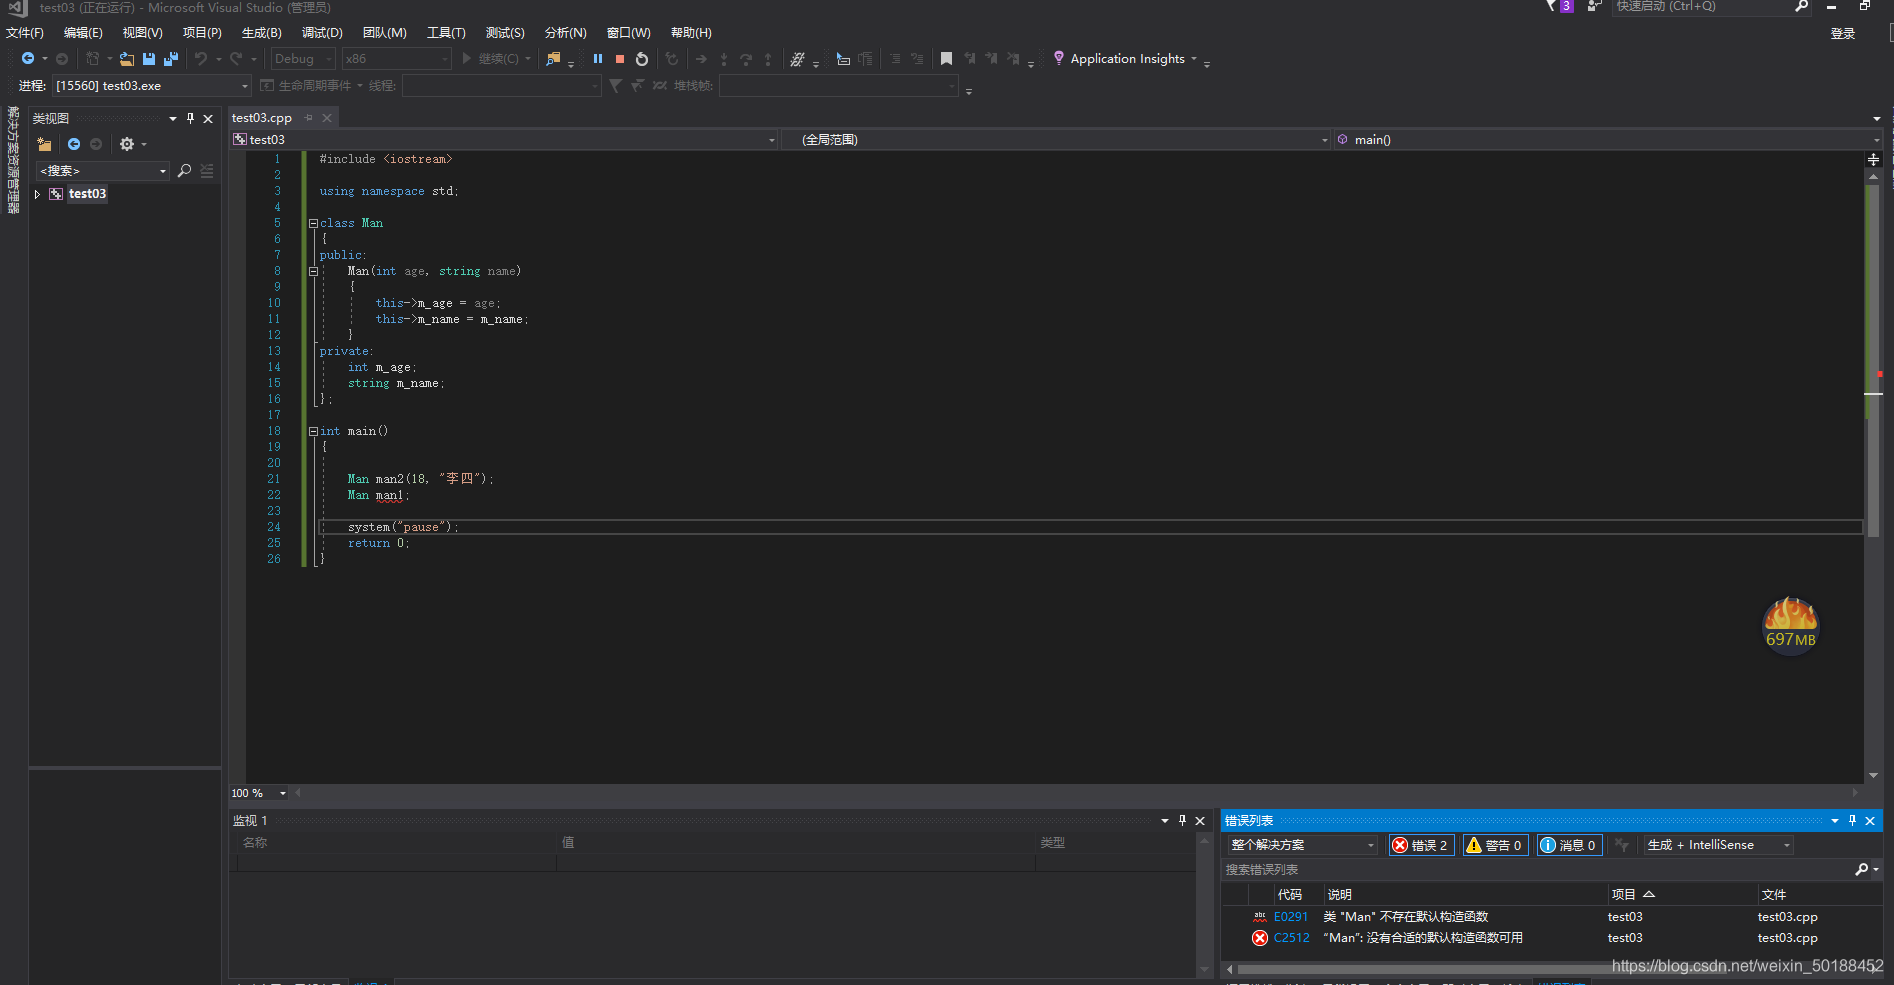The image size is (1894, 985).
Task: Sort errors by the Description (说明) column
Action: pos(1340,895)
